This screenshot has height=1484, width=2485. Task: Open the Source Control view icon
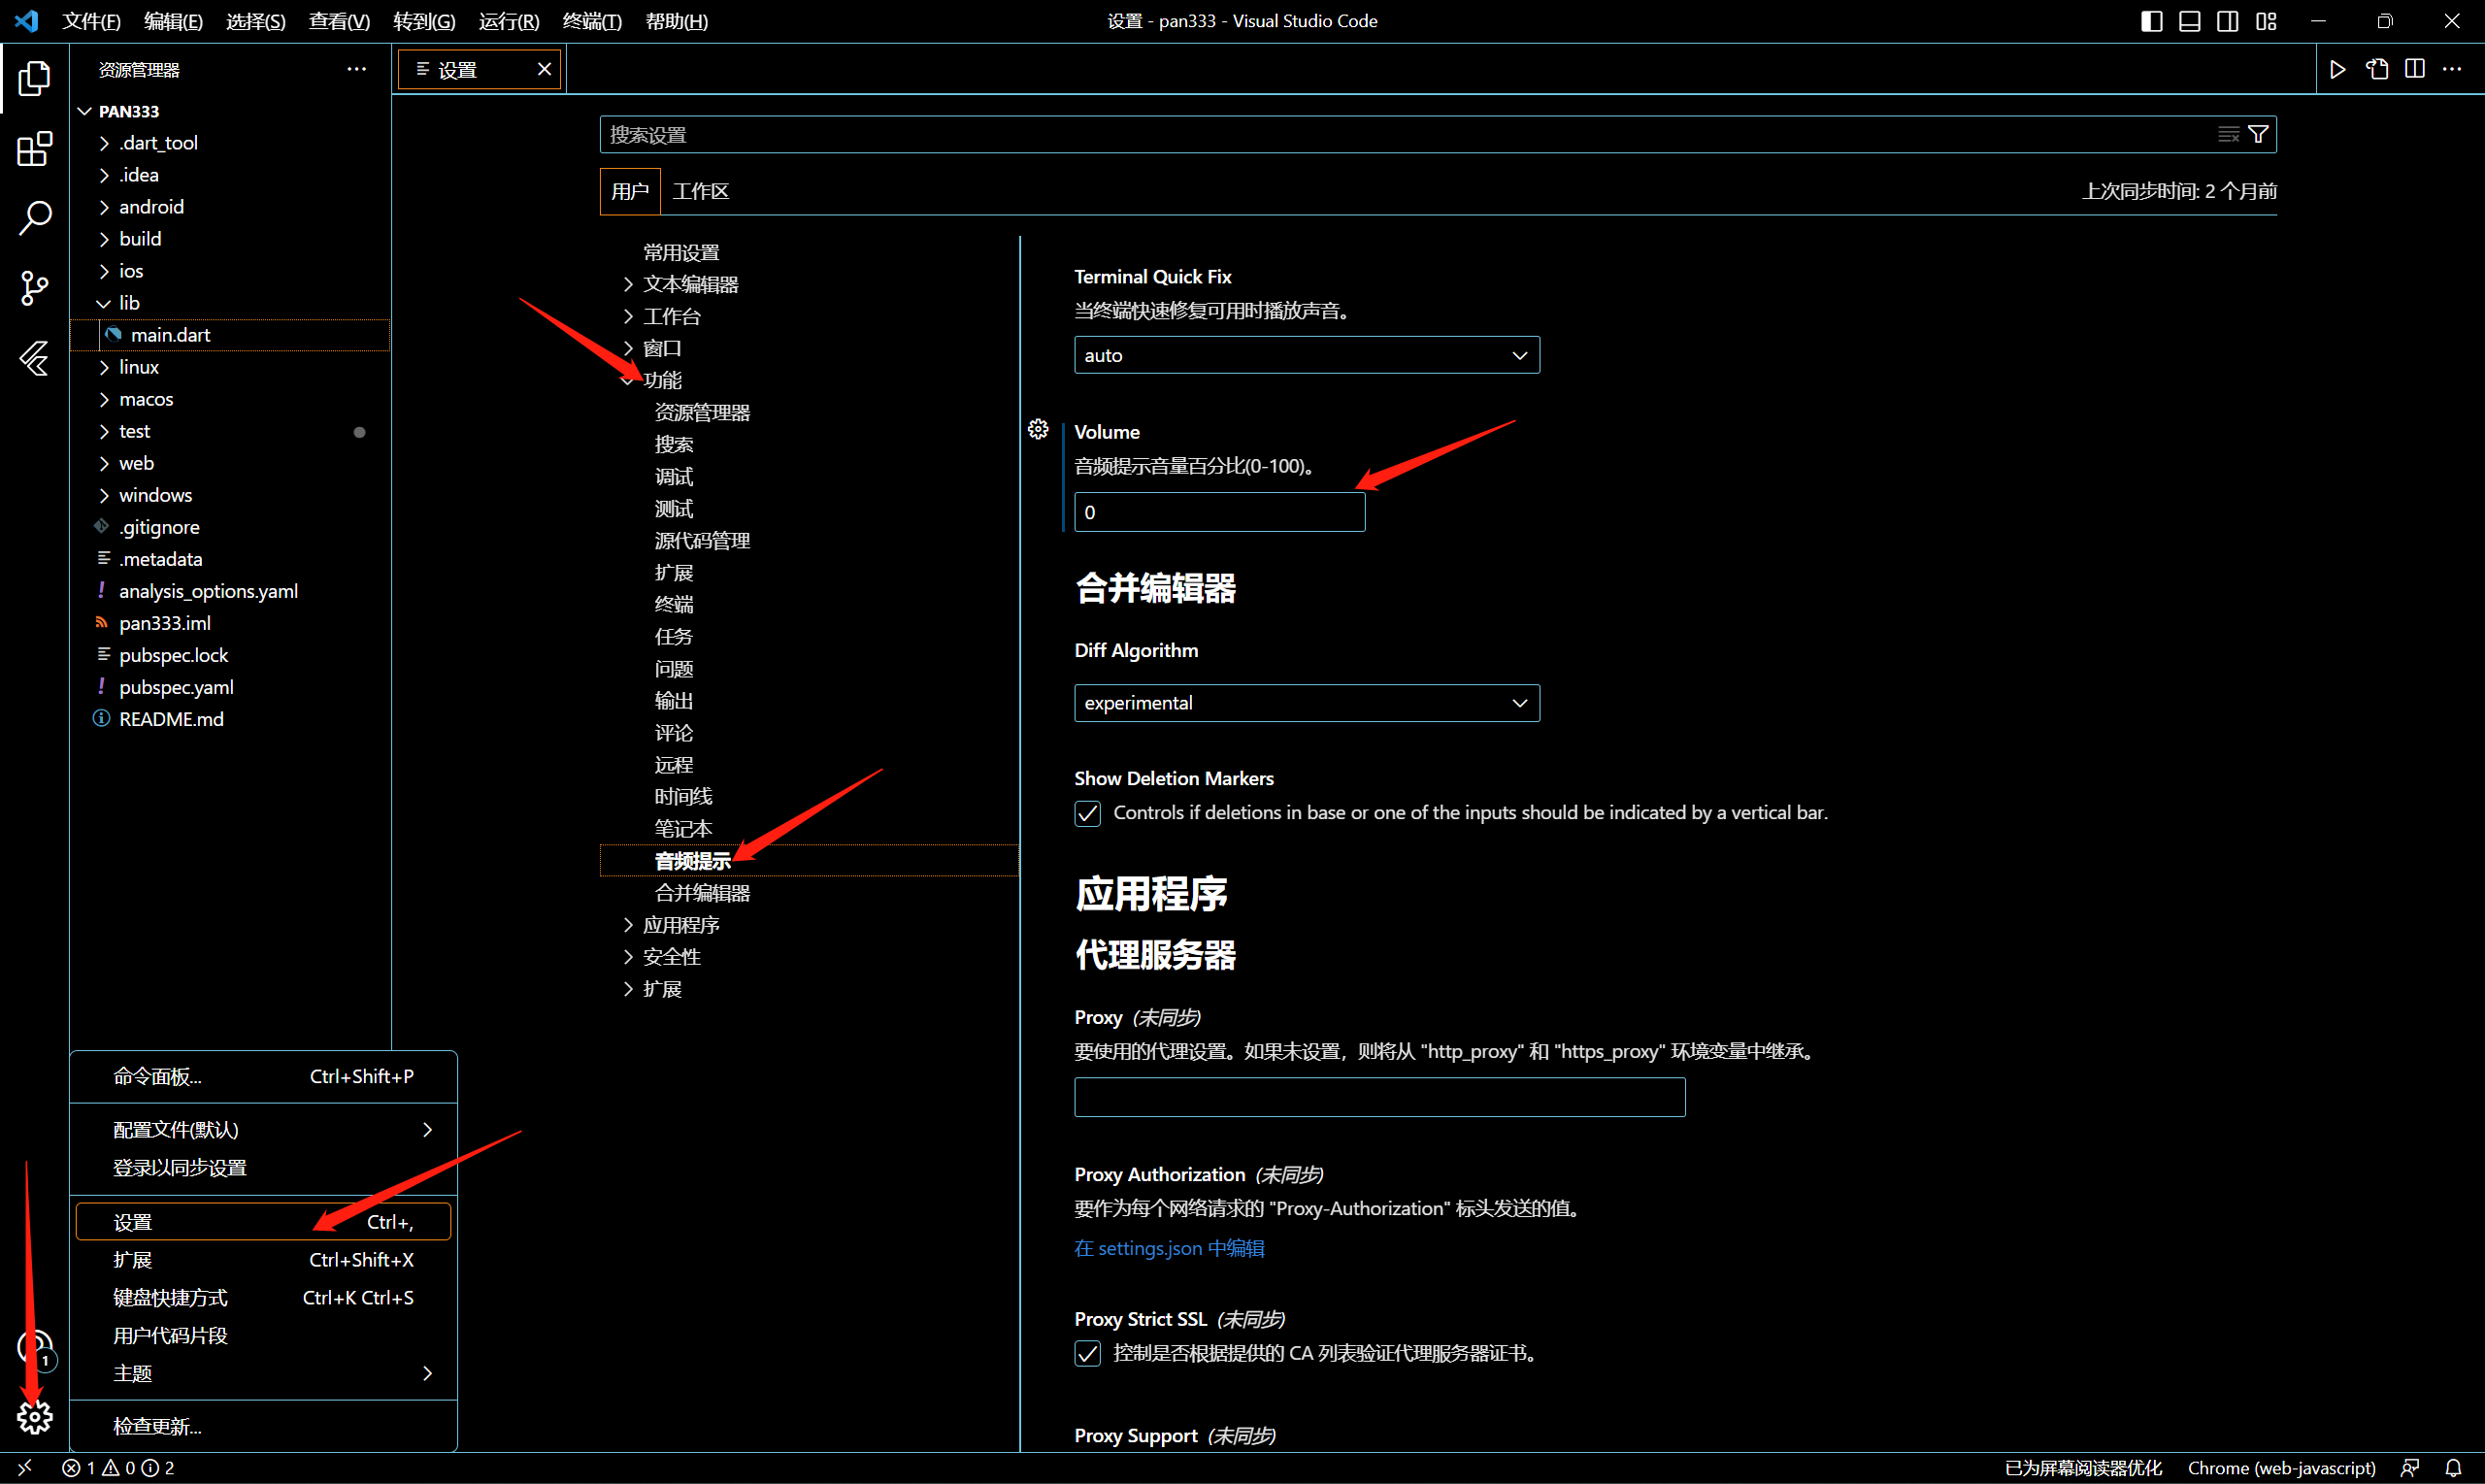pos(34,288)
